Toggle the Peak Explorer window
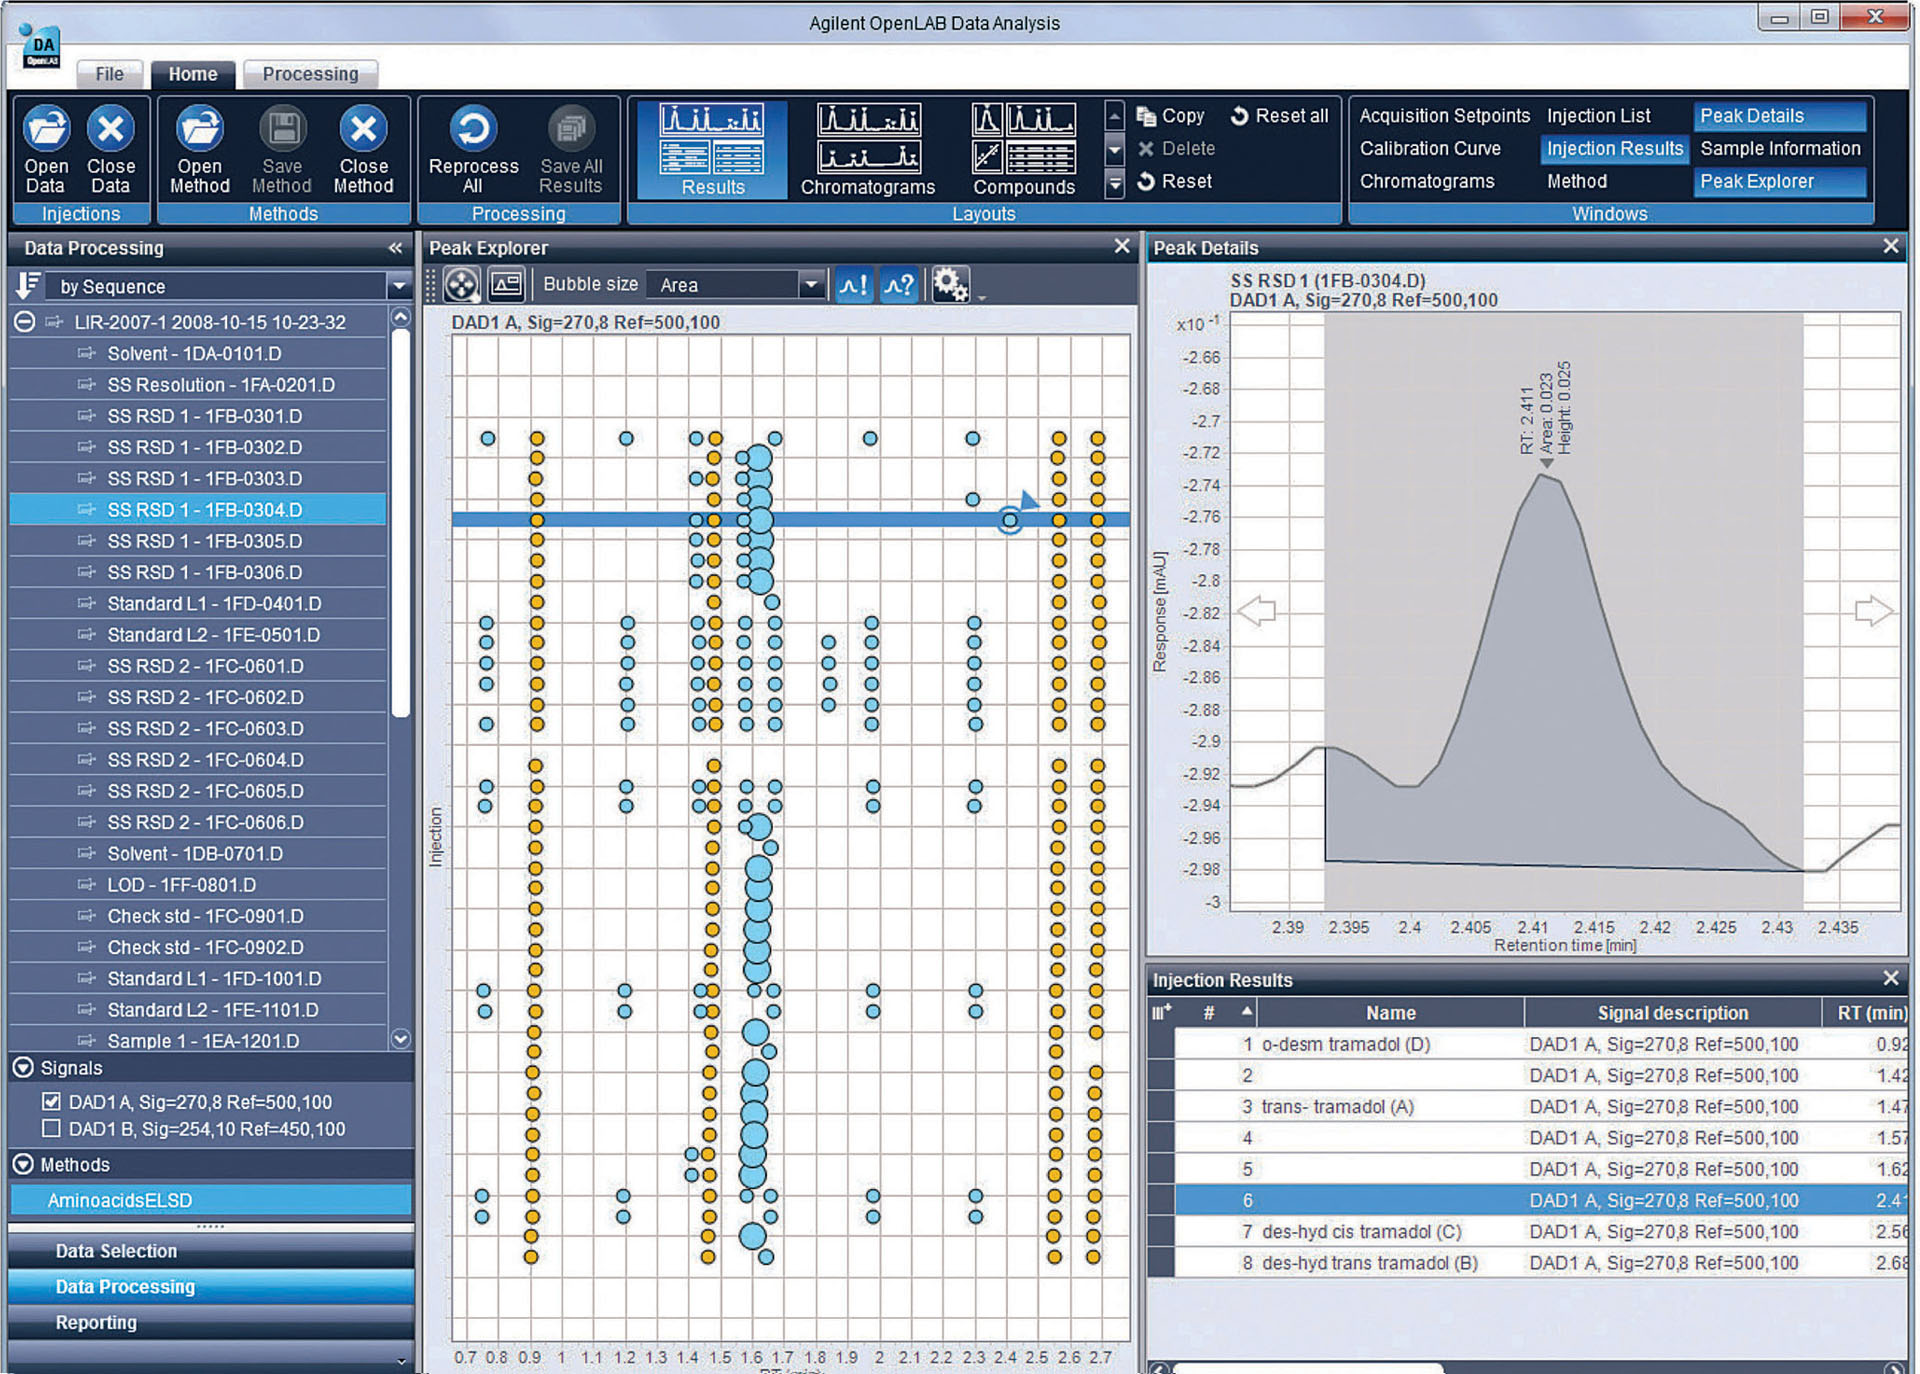Image resolution: width=1920 pixels, height=1374 pixels. [x=1779, y=181]
